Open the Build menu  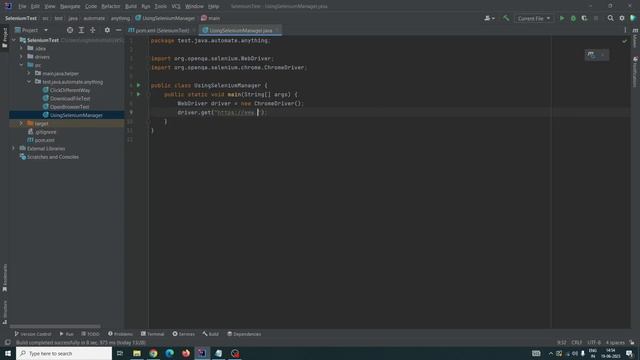[x=131, y=6]
